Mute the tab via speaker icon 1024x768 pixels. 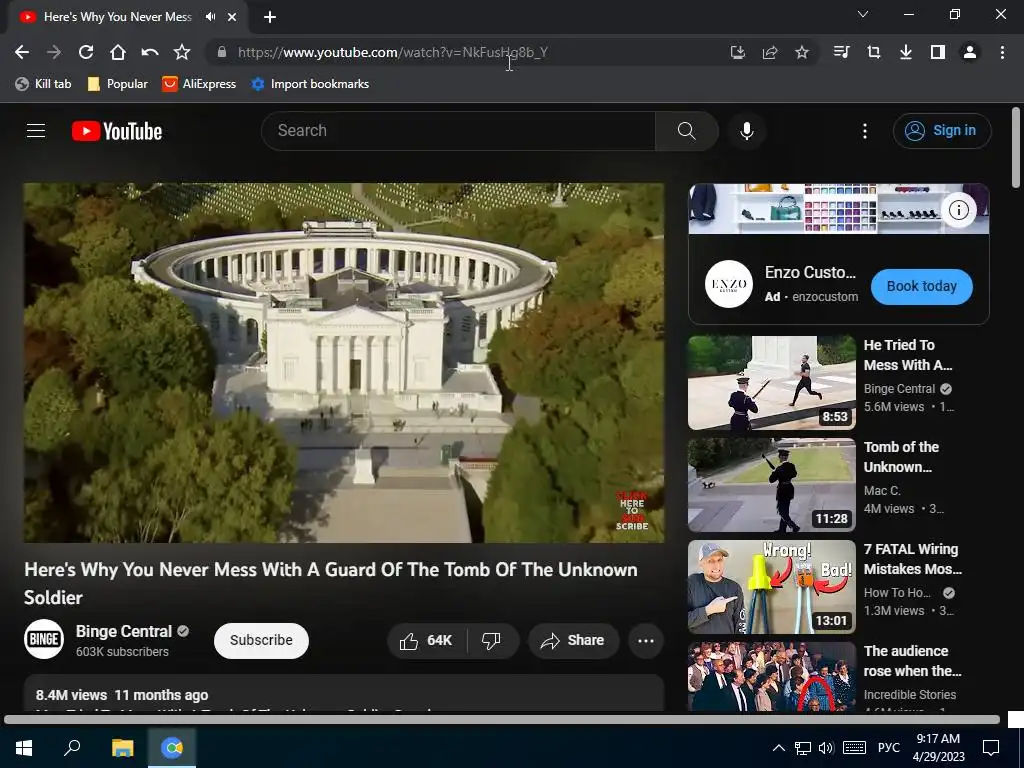pos(210,17)
